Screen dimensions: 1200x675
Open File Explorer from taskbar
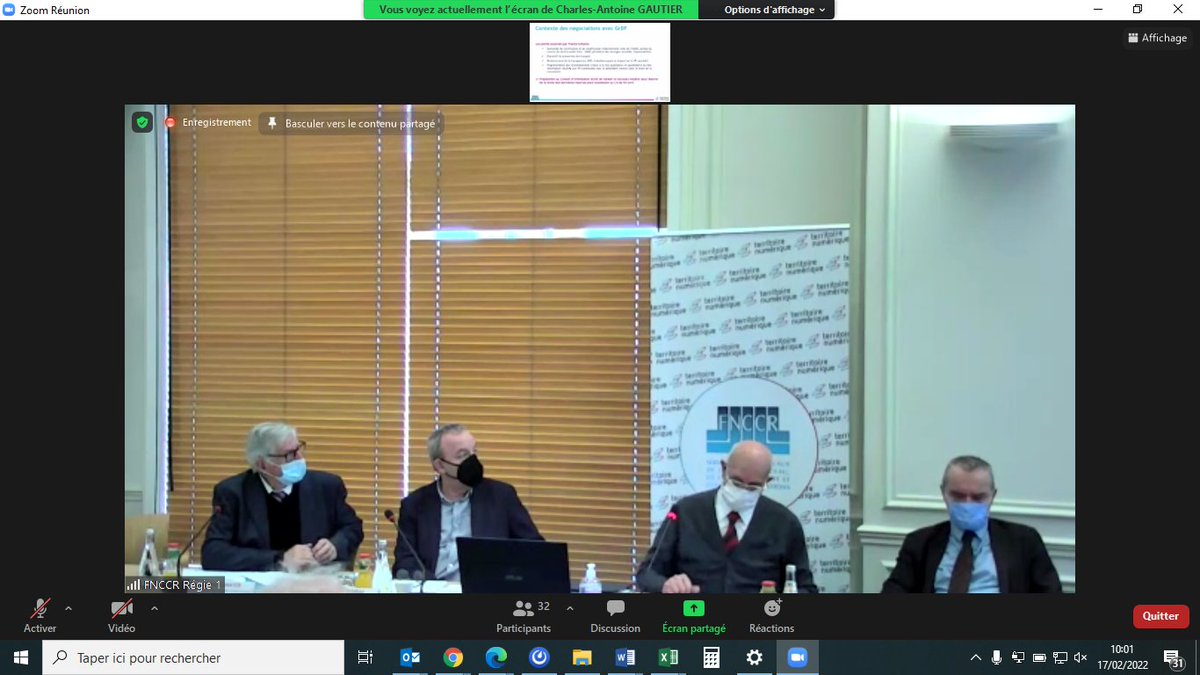coord(582,657)
